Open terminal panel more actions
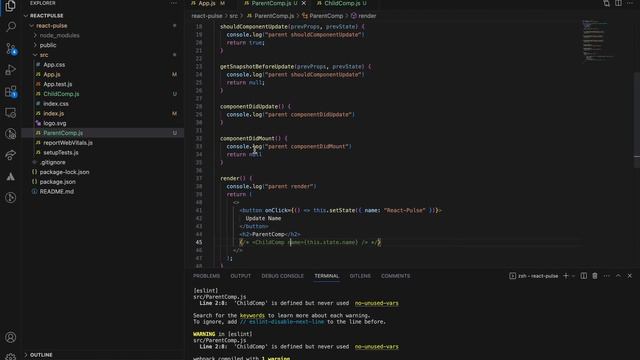640x360 pixels. (x=607, y=276)
